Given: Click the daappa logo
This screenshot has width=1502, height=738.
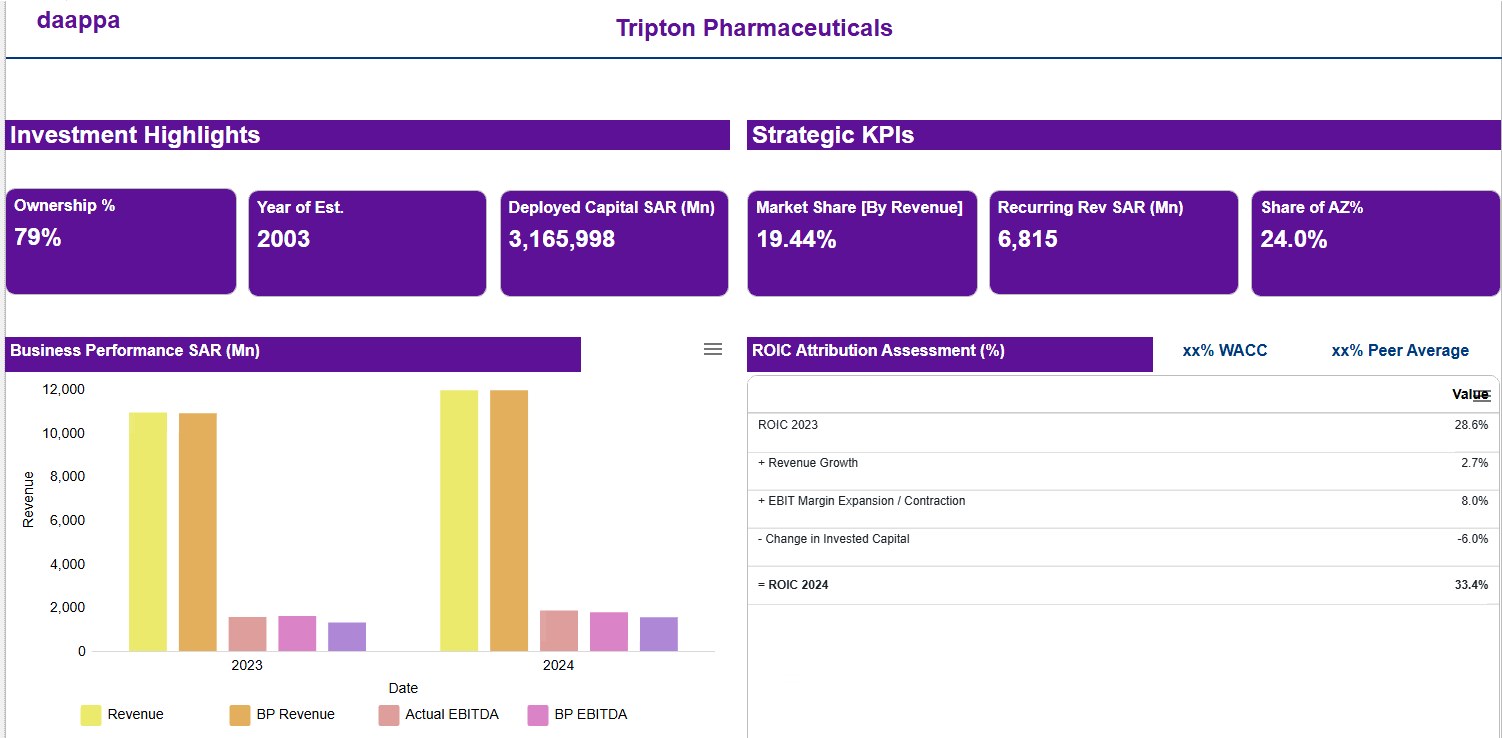Looking at the screenshot, I should pyautogui.click(x=78, y=20).
